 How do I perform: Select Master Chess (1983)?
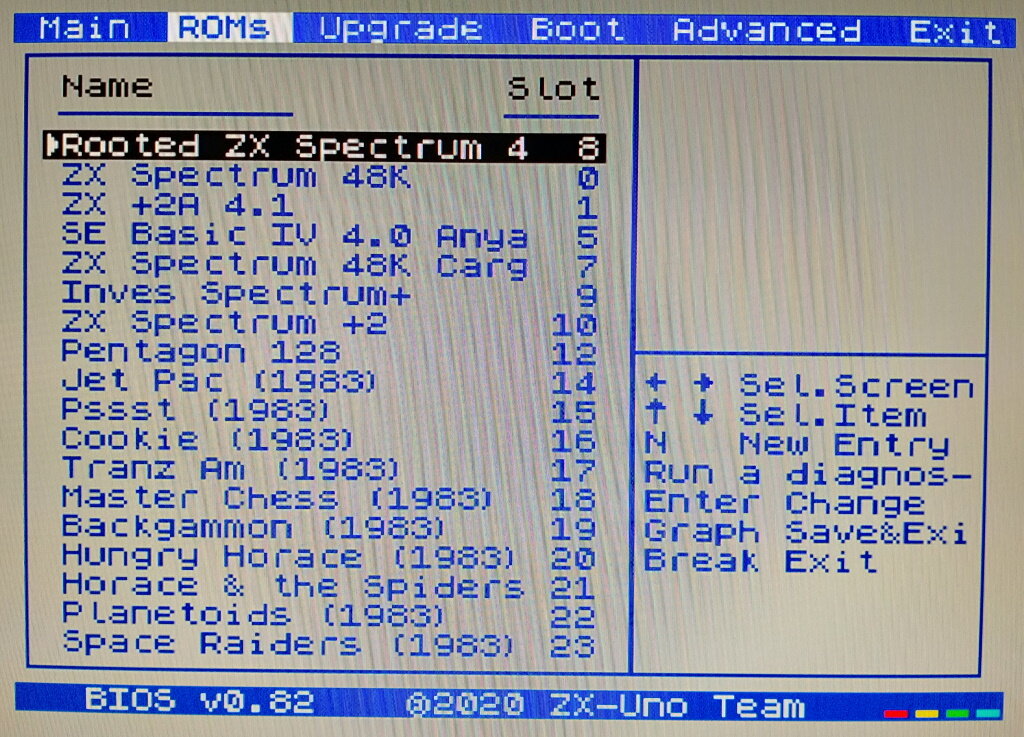tap(330, 499)
